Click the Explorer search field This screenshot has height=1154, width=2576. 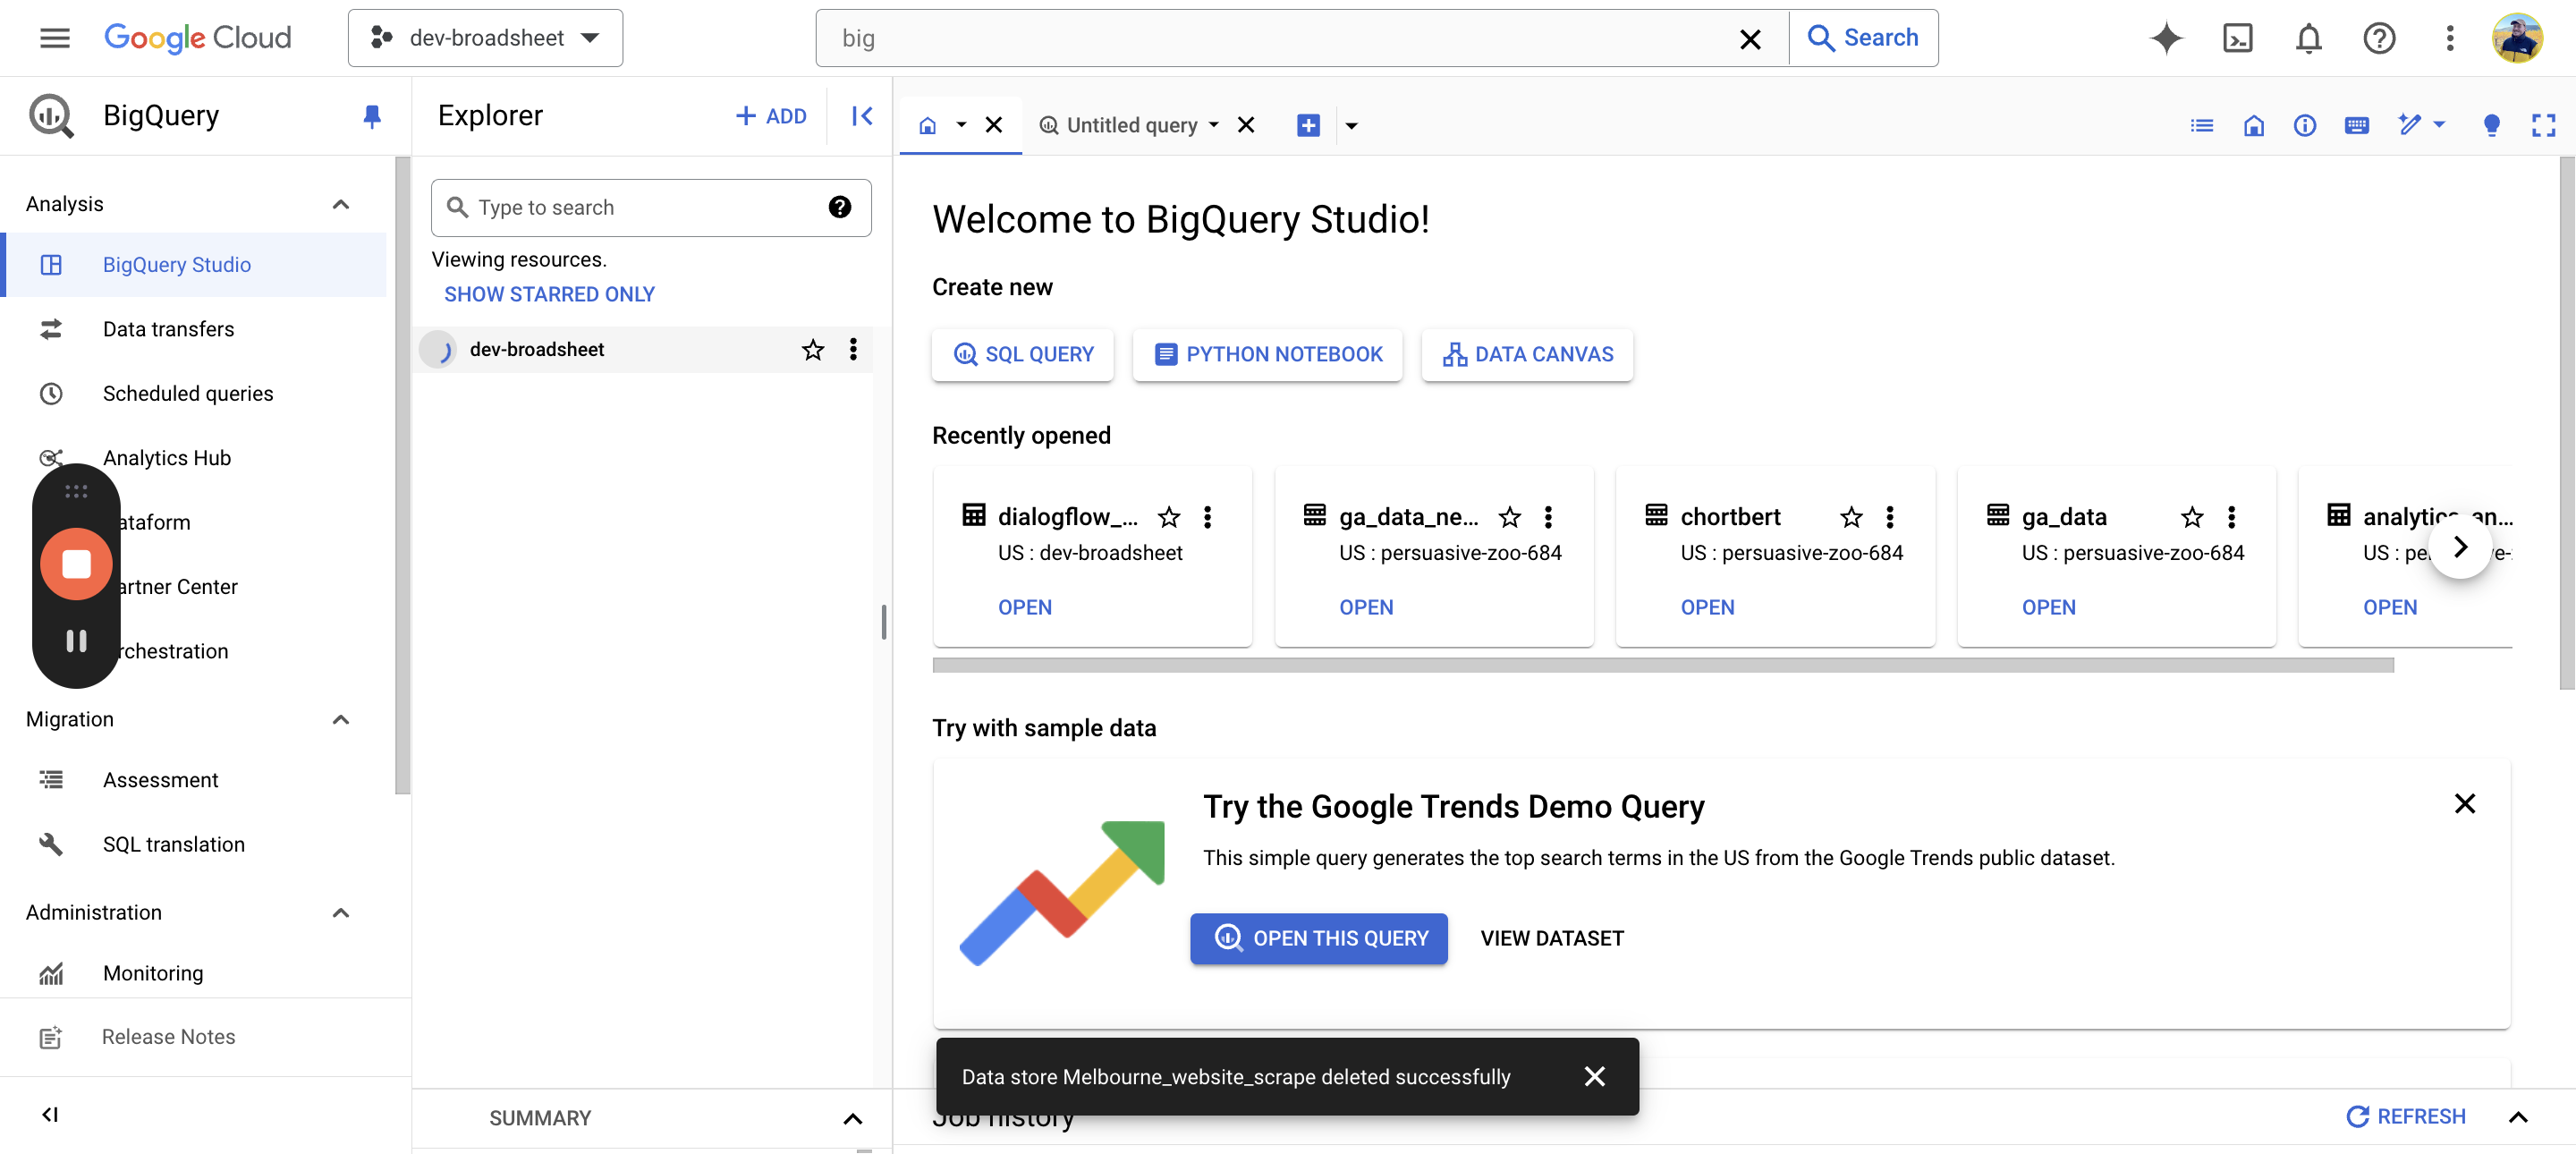(x=640, y=208)
